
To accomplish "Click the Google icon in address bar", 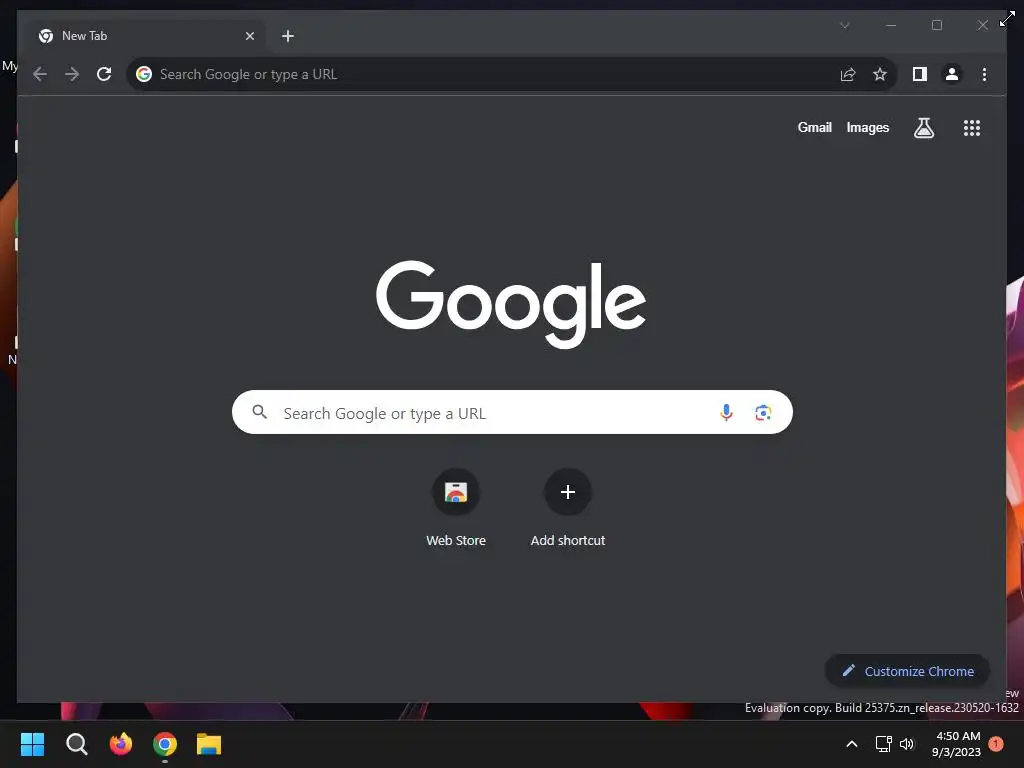I will point(144,74).
